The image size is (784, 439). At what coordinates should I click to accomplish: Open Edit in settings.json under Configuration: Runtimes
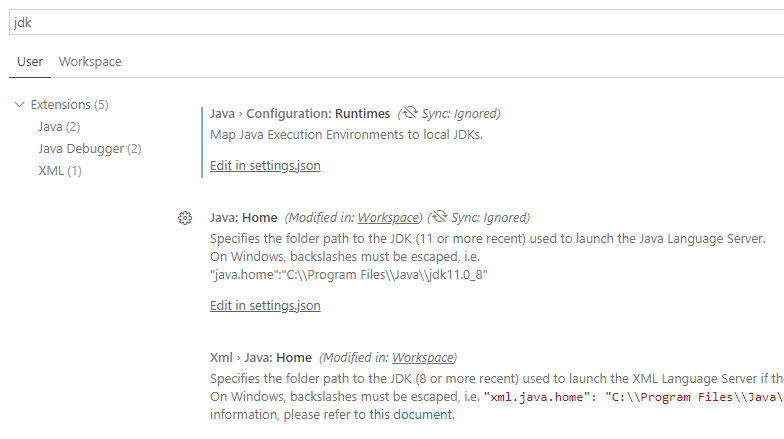(265, 166)
